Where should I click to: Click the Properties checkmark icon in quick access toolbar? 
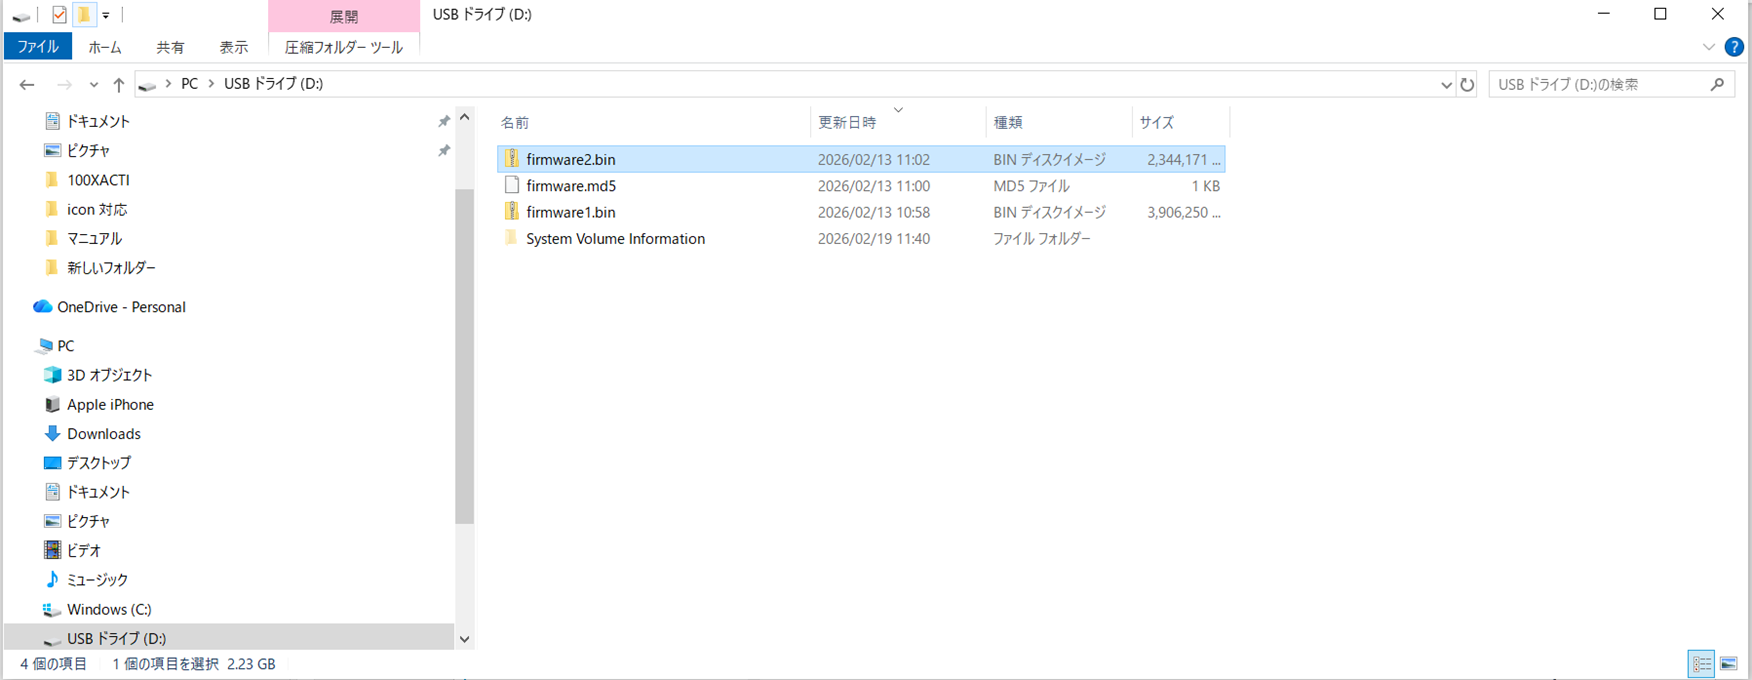(x=59, y=15)
